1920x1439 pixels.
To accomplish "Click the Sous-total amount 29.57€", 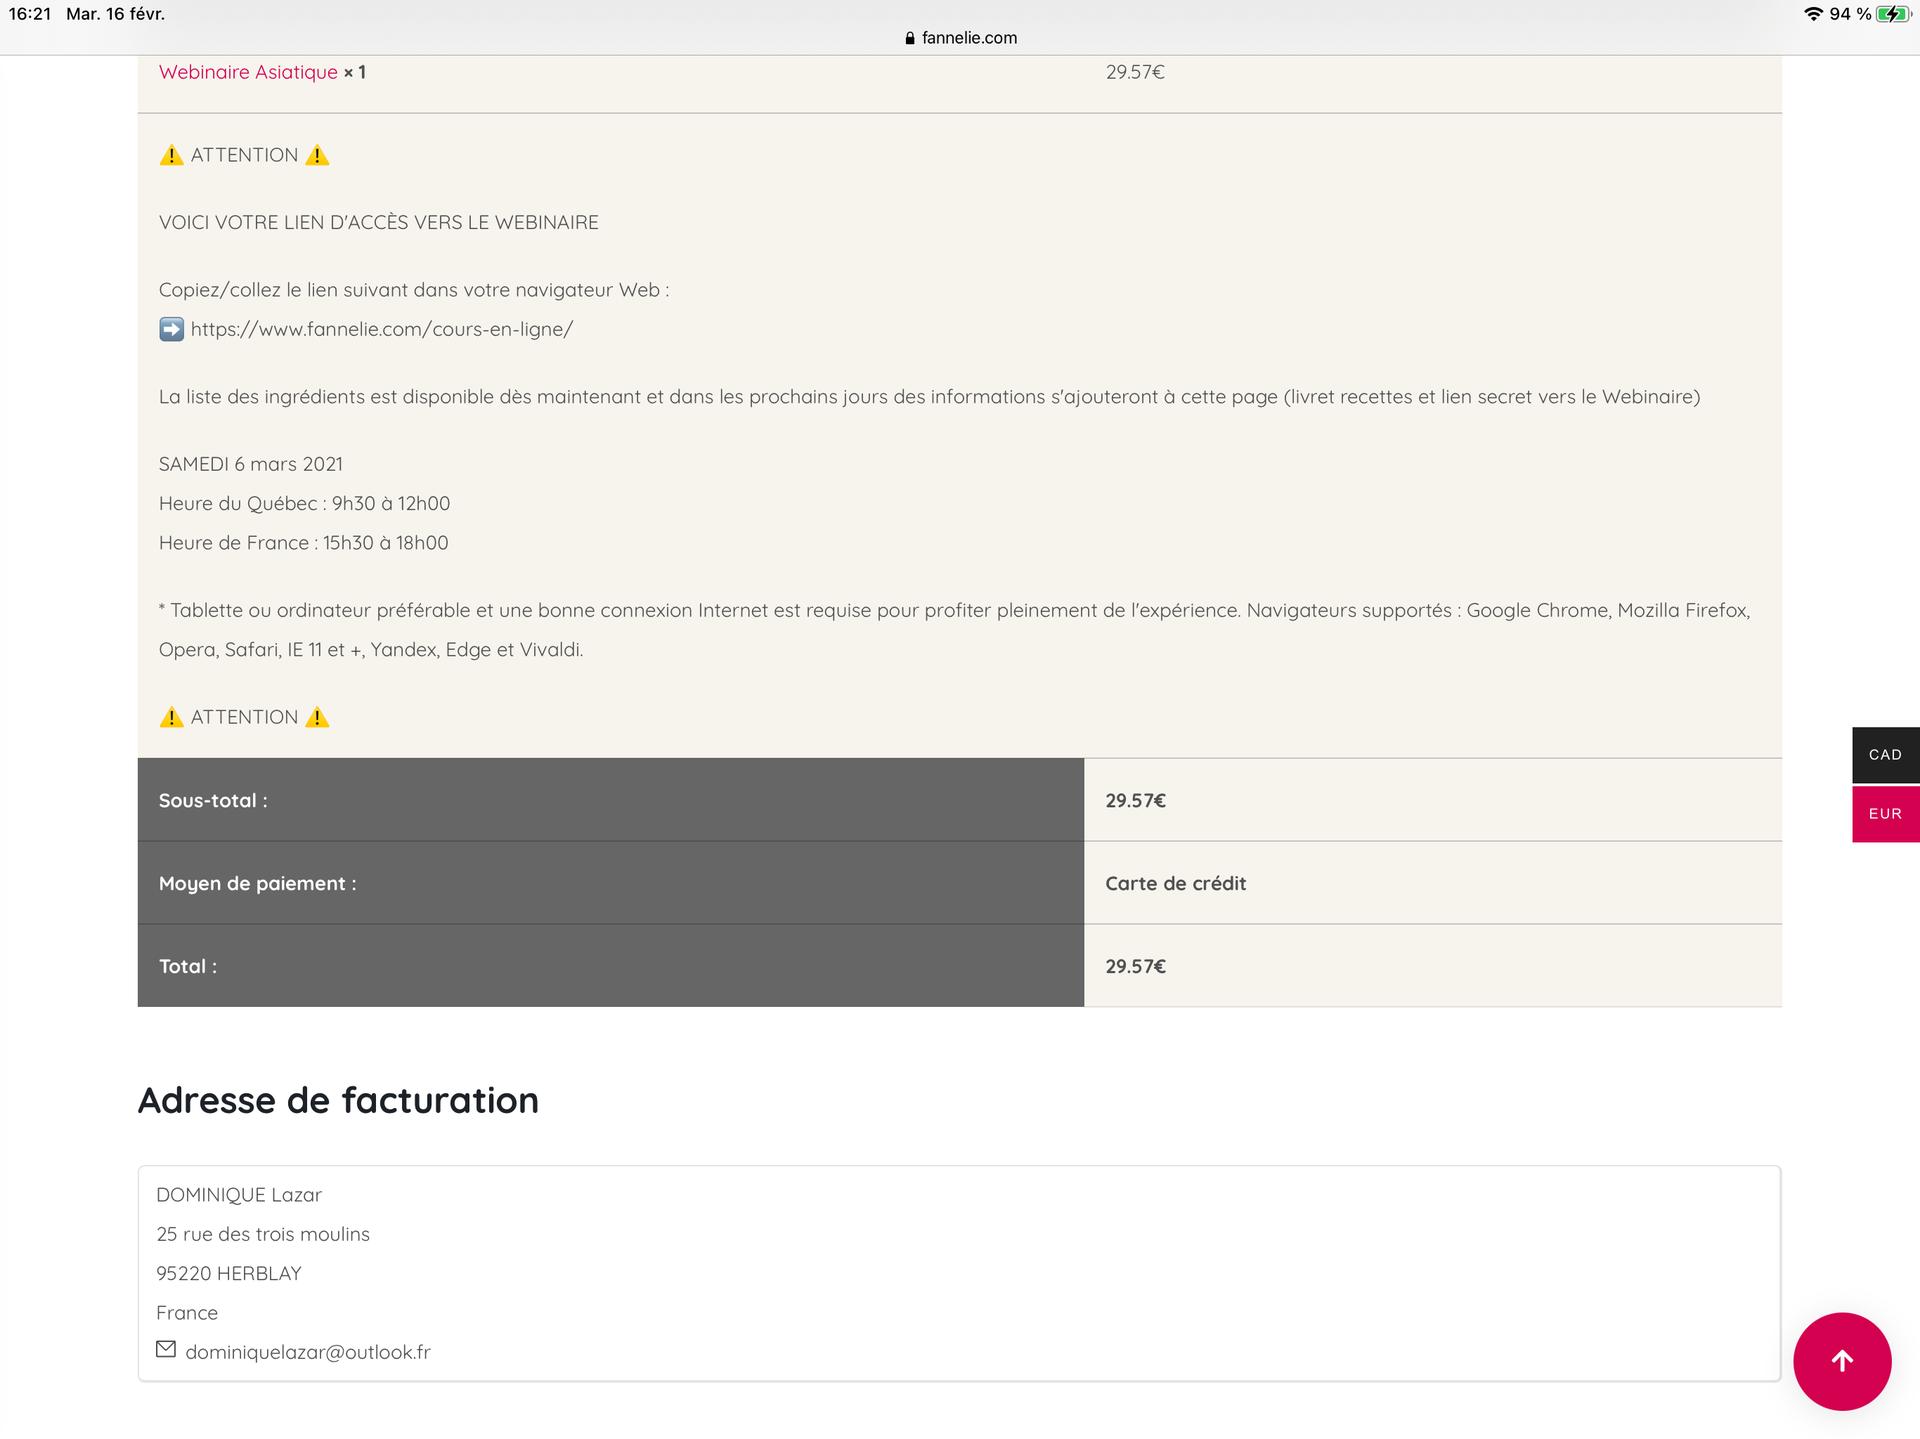I will point(1136,800).
